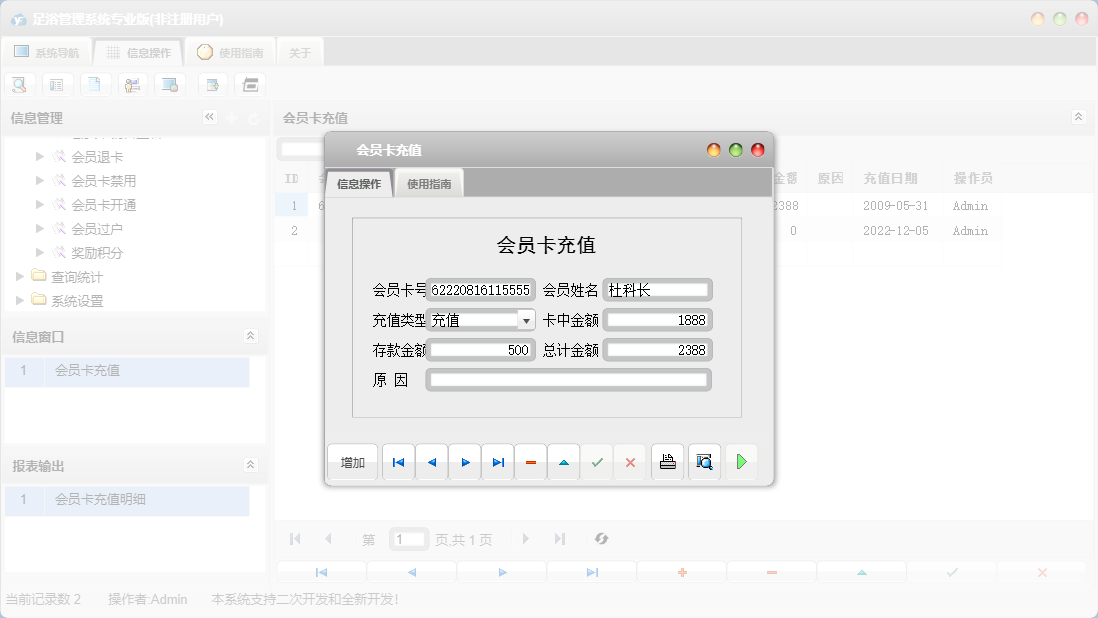
Task: Expand the 系统设置 tree node
Action: point(17,300)
